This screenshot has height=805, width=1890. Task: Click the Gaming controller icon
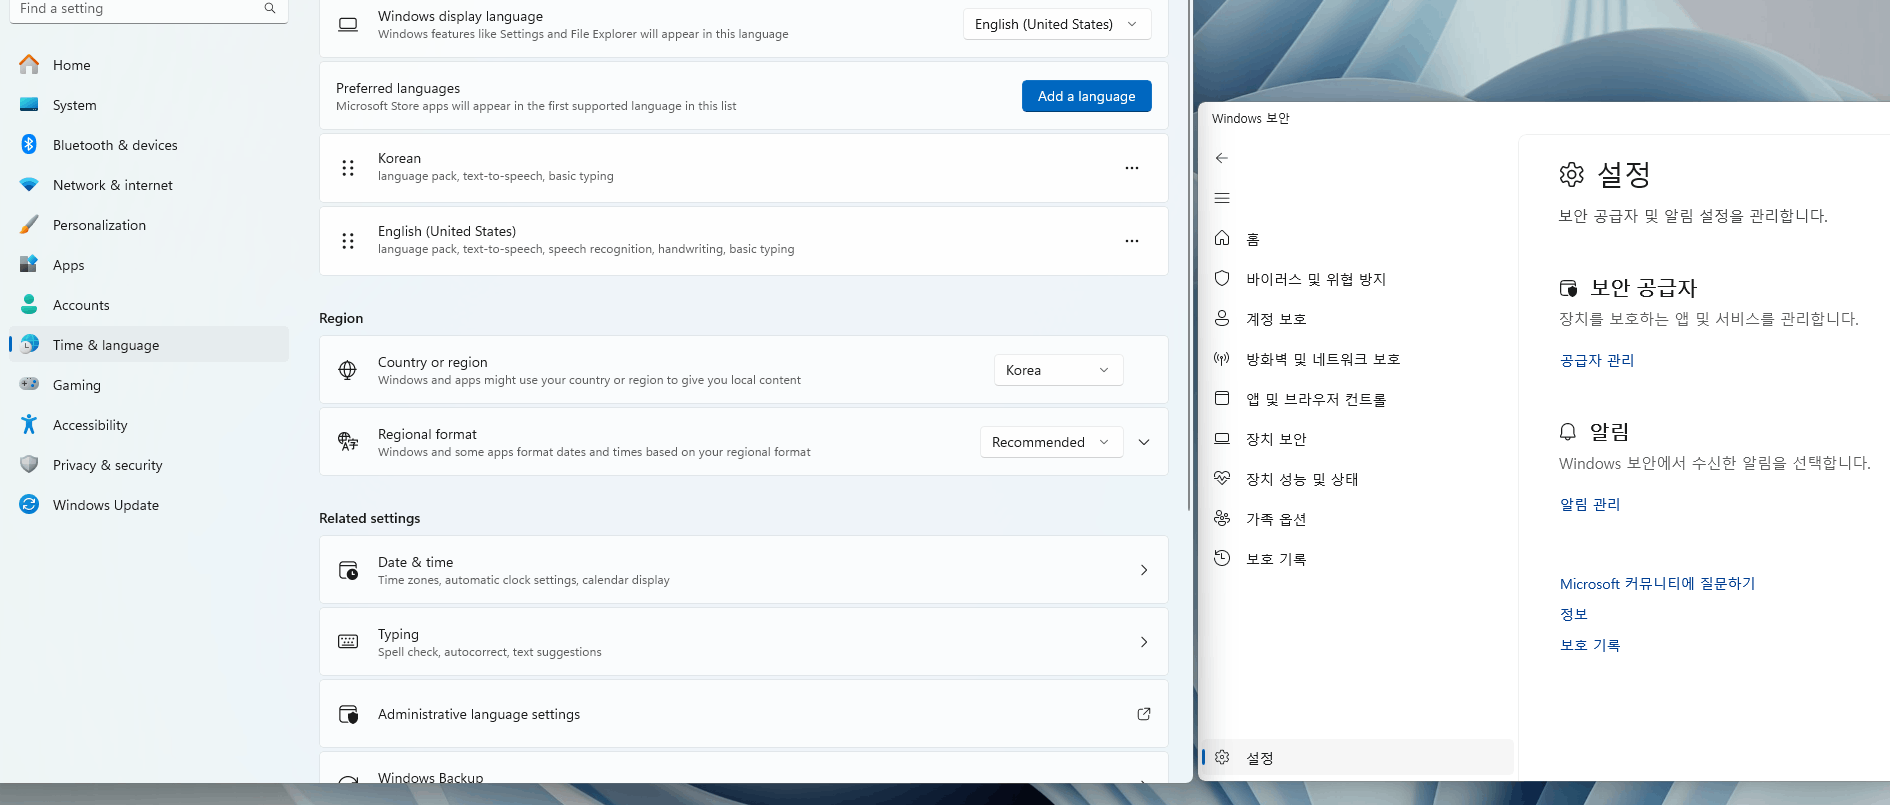tap(29, 384)
